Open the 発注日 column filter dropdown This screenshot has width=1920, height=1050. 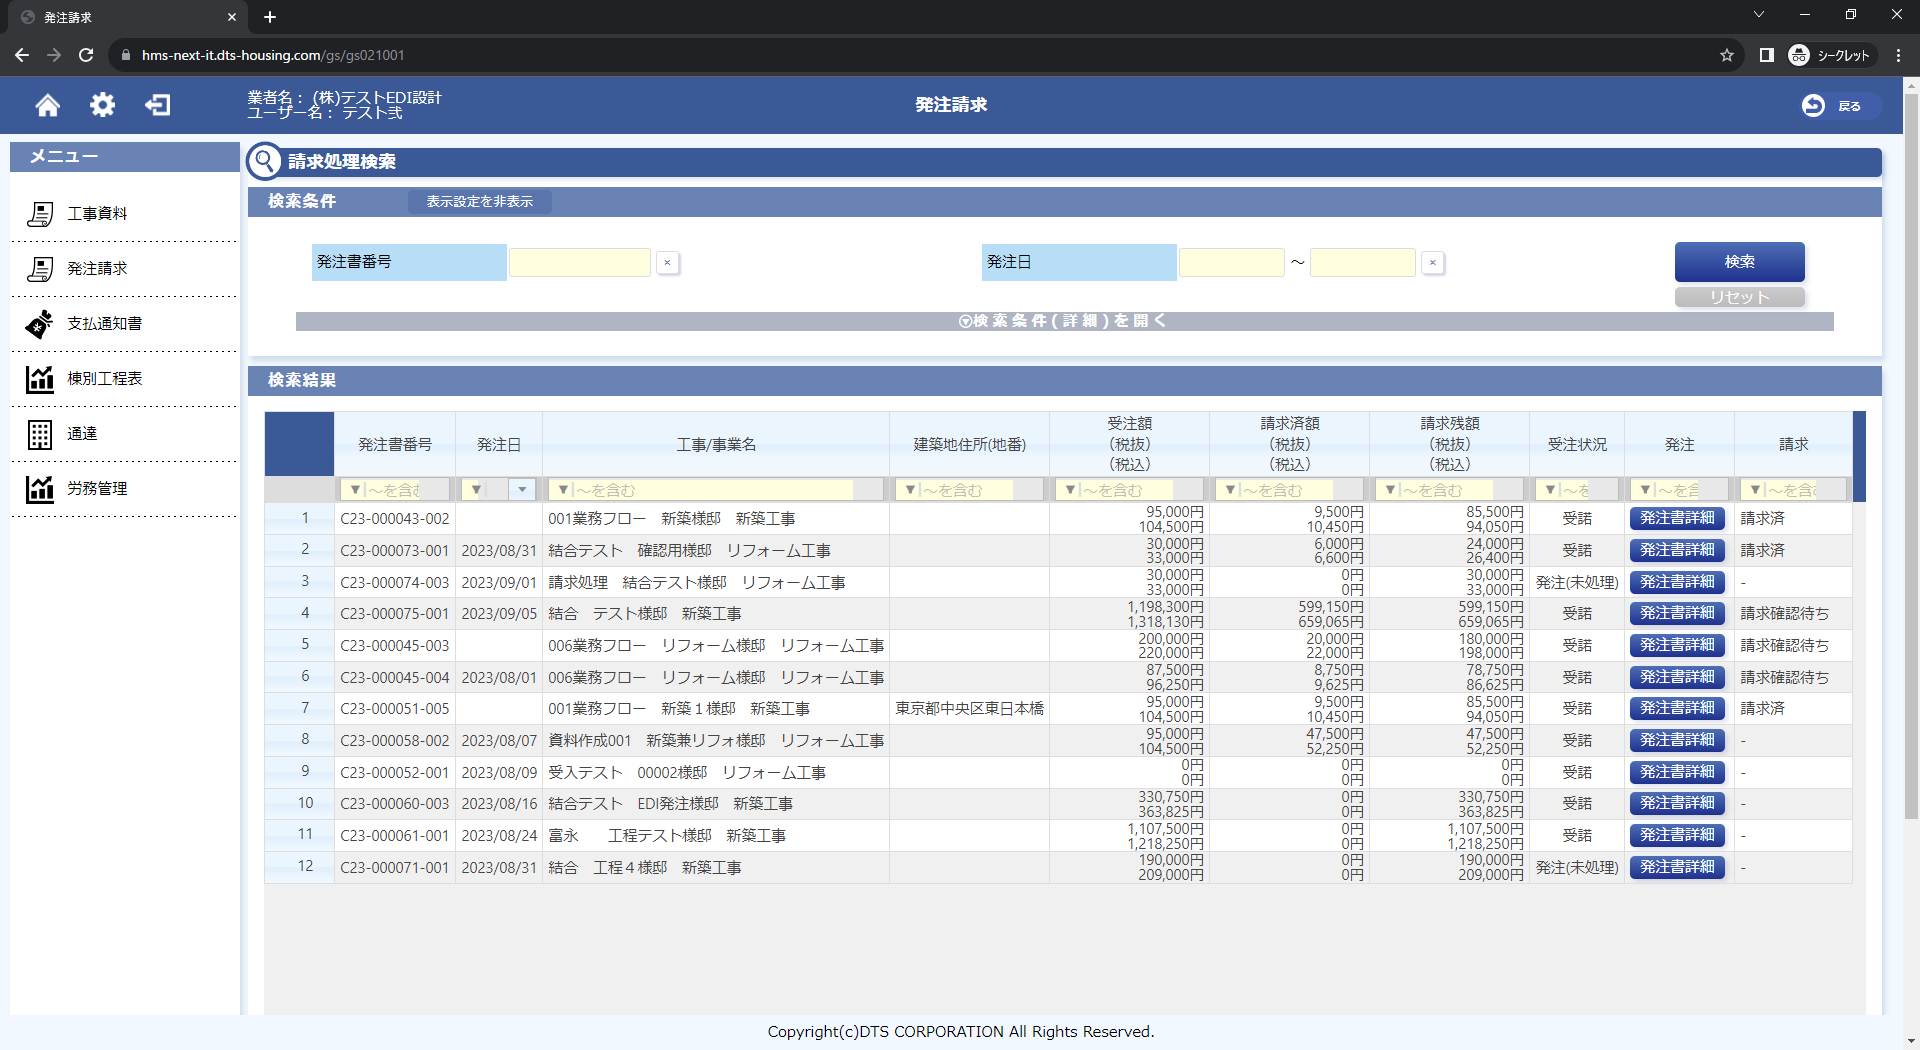[522, 489]
